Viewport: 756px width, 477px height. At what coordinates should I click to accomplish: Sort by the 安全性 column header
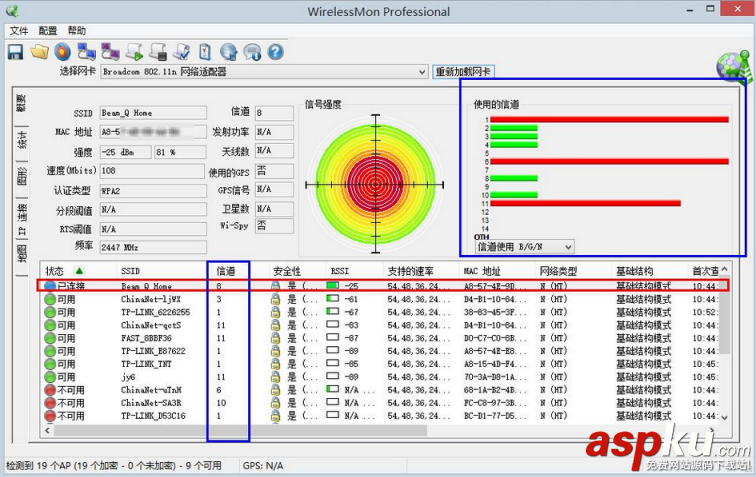coord(297,271)
